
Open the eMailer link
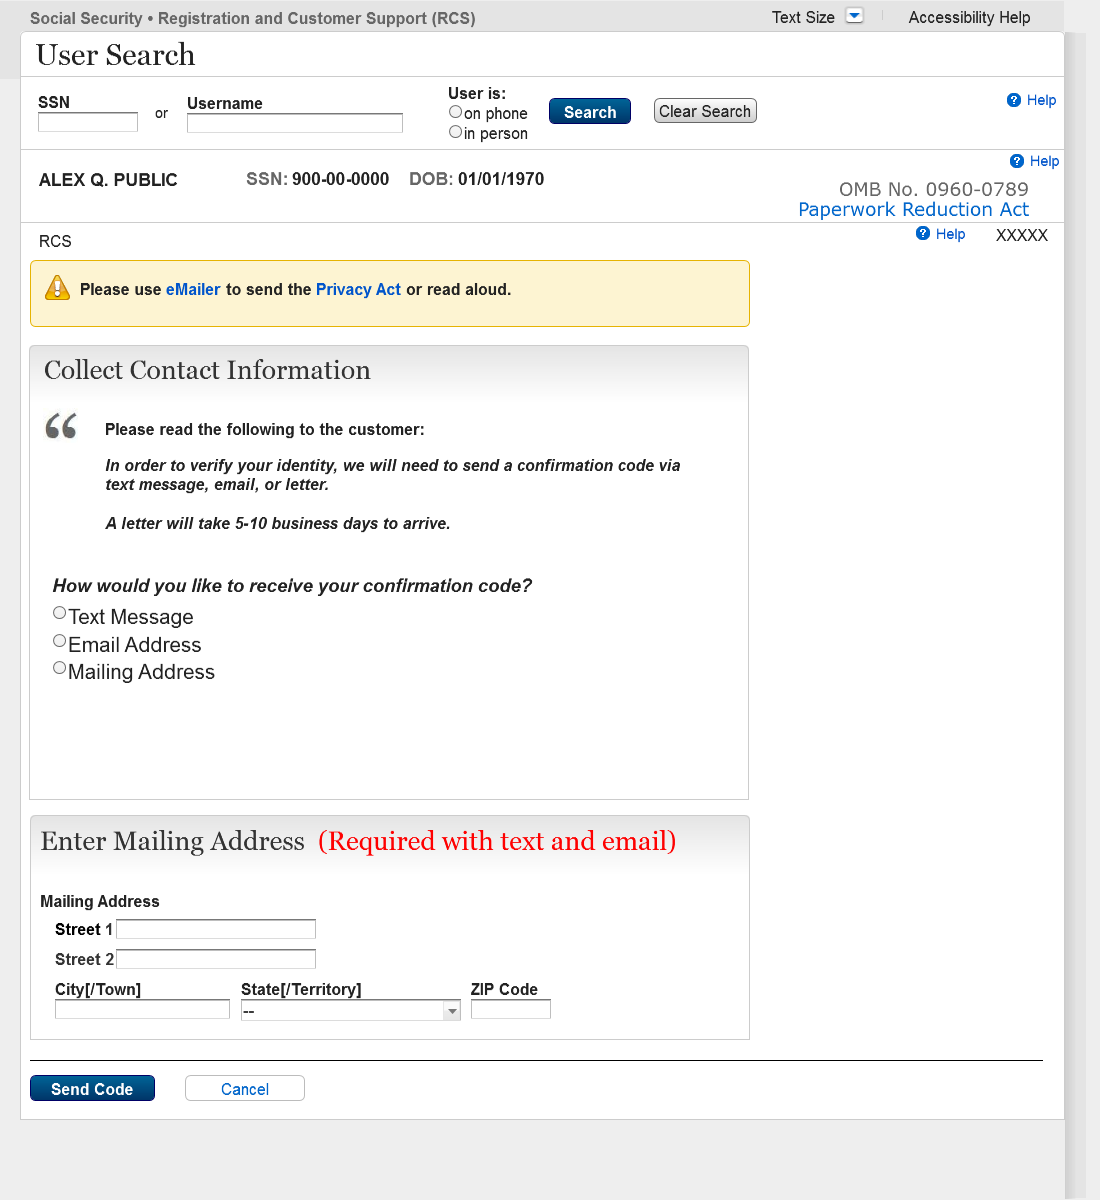click(193, 289)
